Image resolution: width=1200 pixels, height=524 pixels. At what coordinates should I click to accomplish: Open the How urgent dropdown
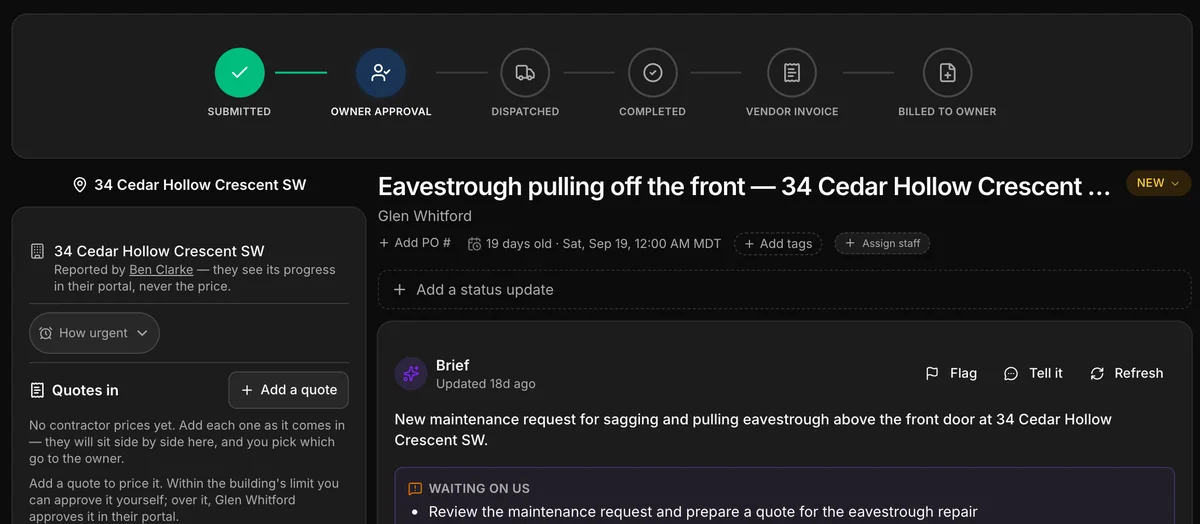(94, 333)
